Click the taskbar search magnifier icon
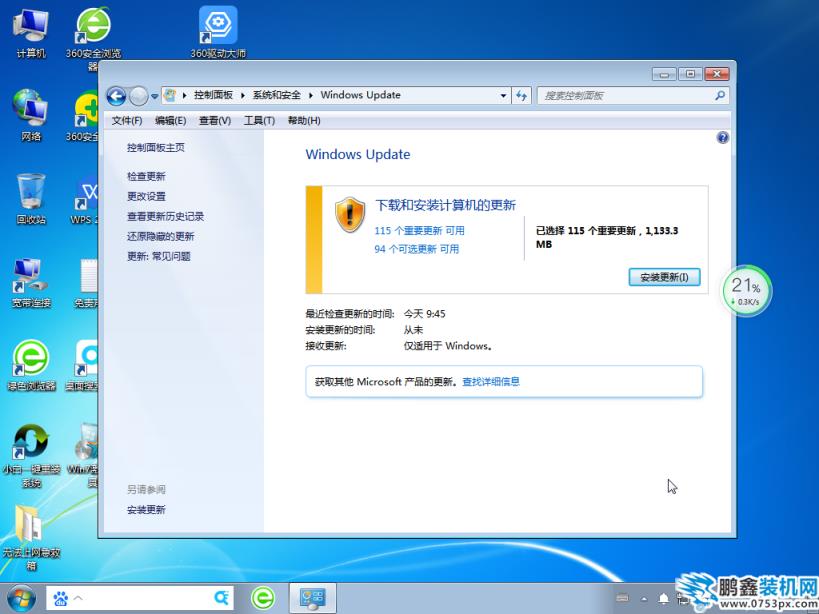 pyautogui.click(x=221, y=598)
